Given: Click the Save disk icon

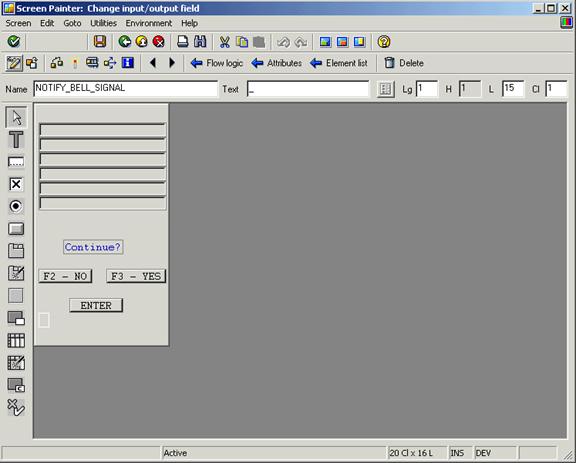Looking at the screenshot, I should coord(100,42).
